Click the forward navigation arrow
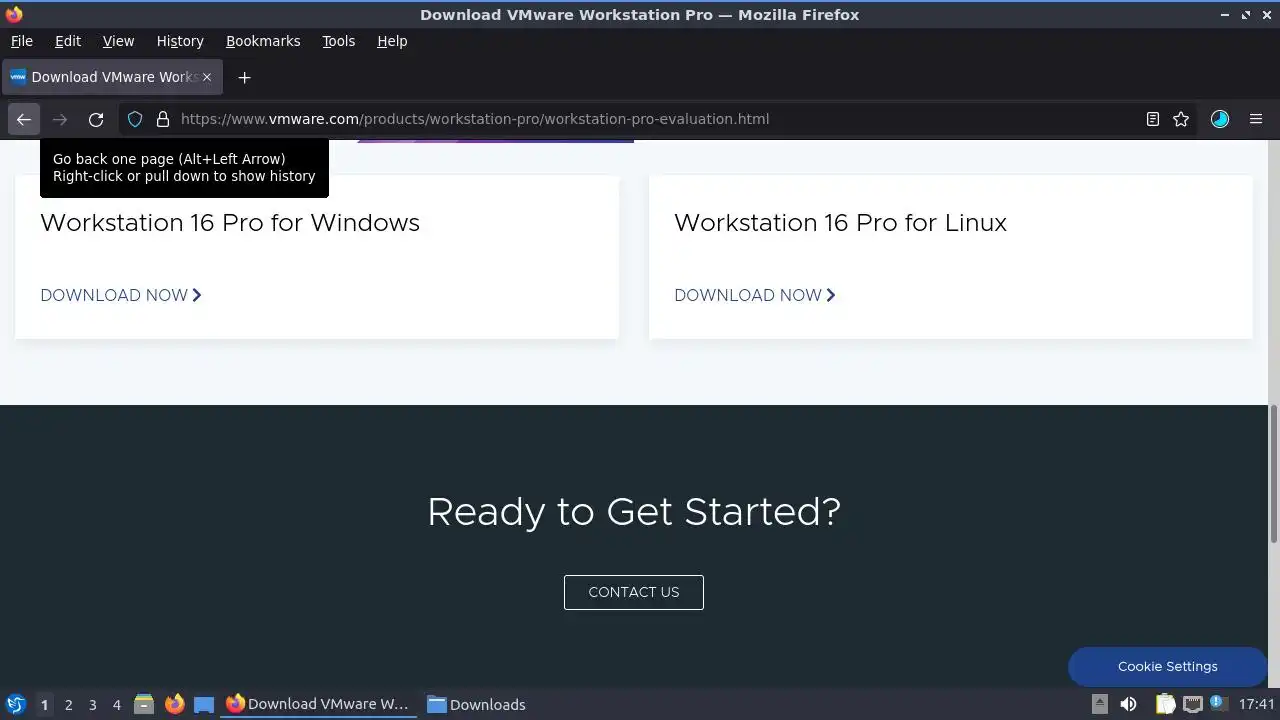This screenshot has width=1280, height=720. point(60,119)
